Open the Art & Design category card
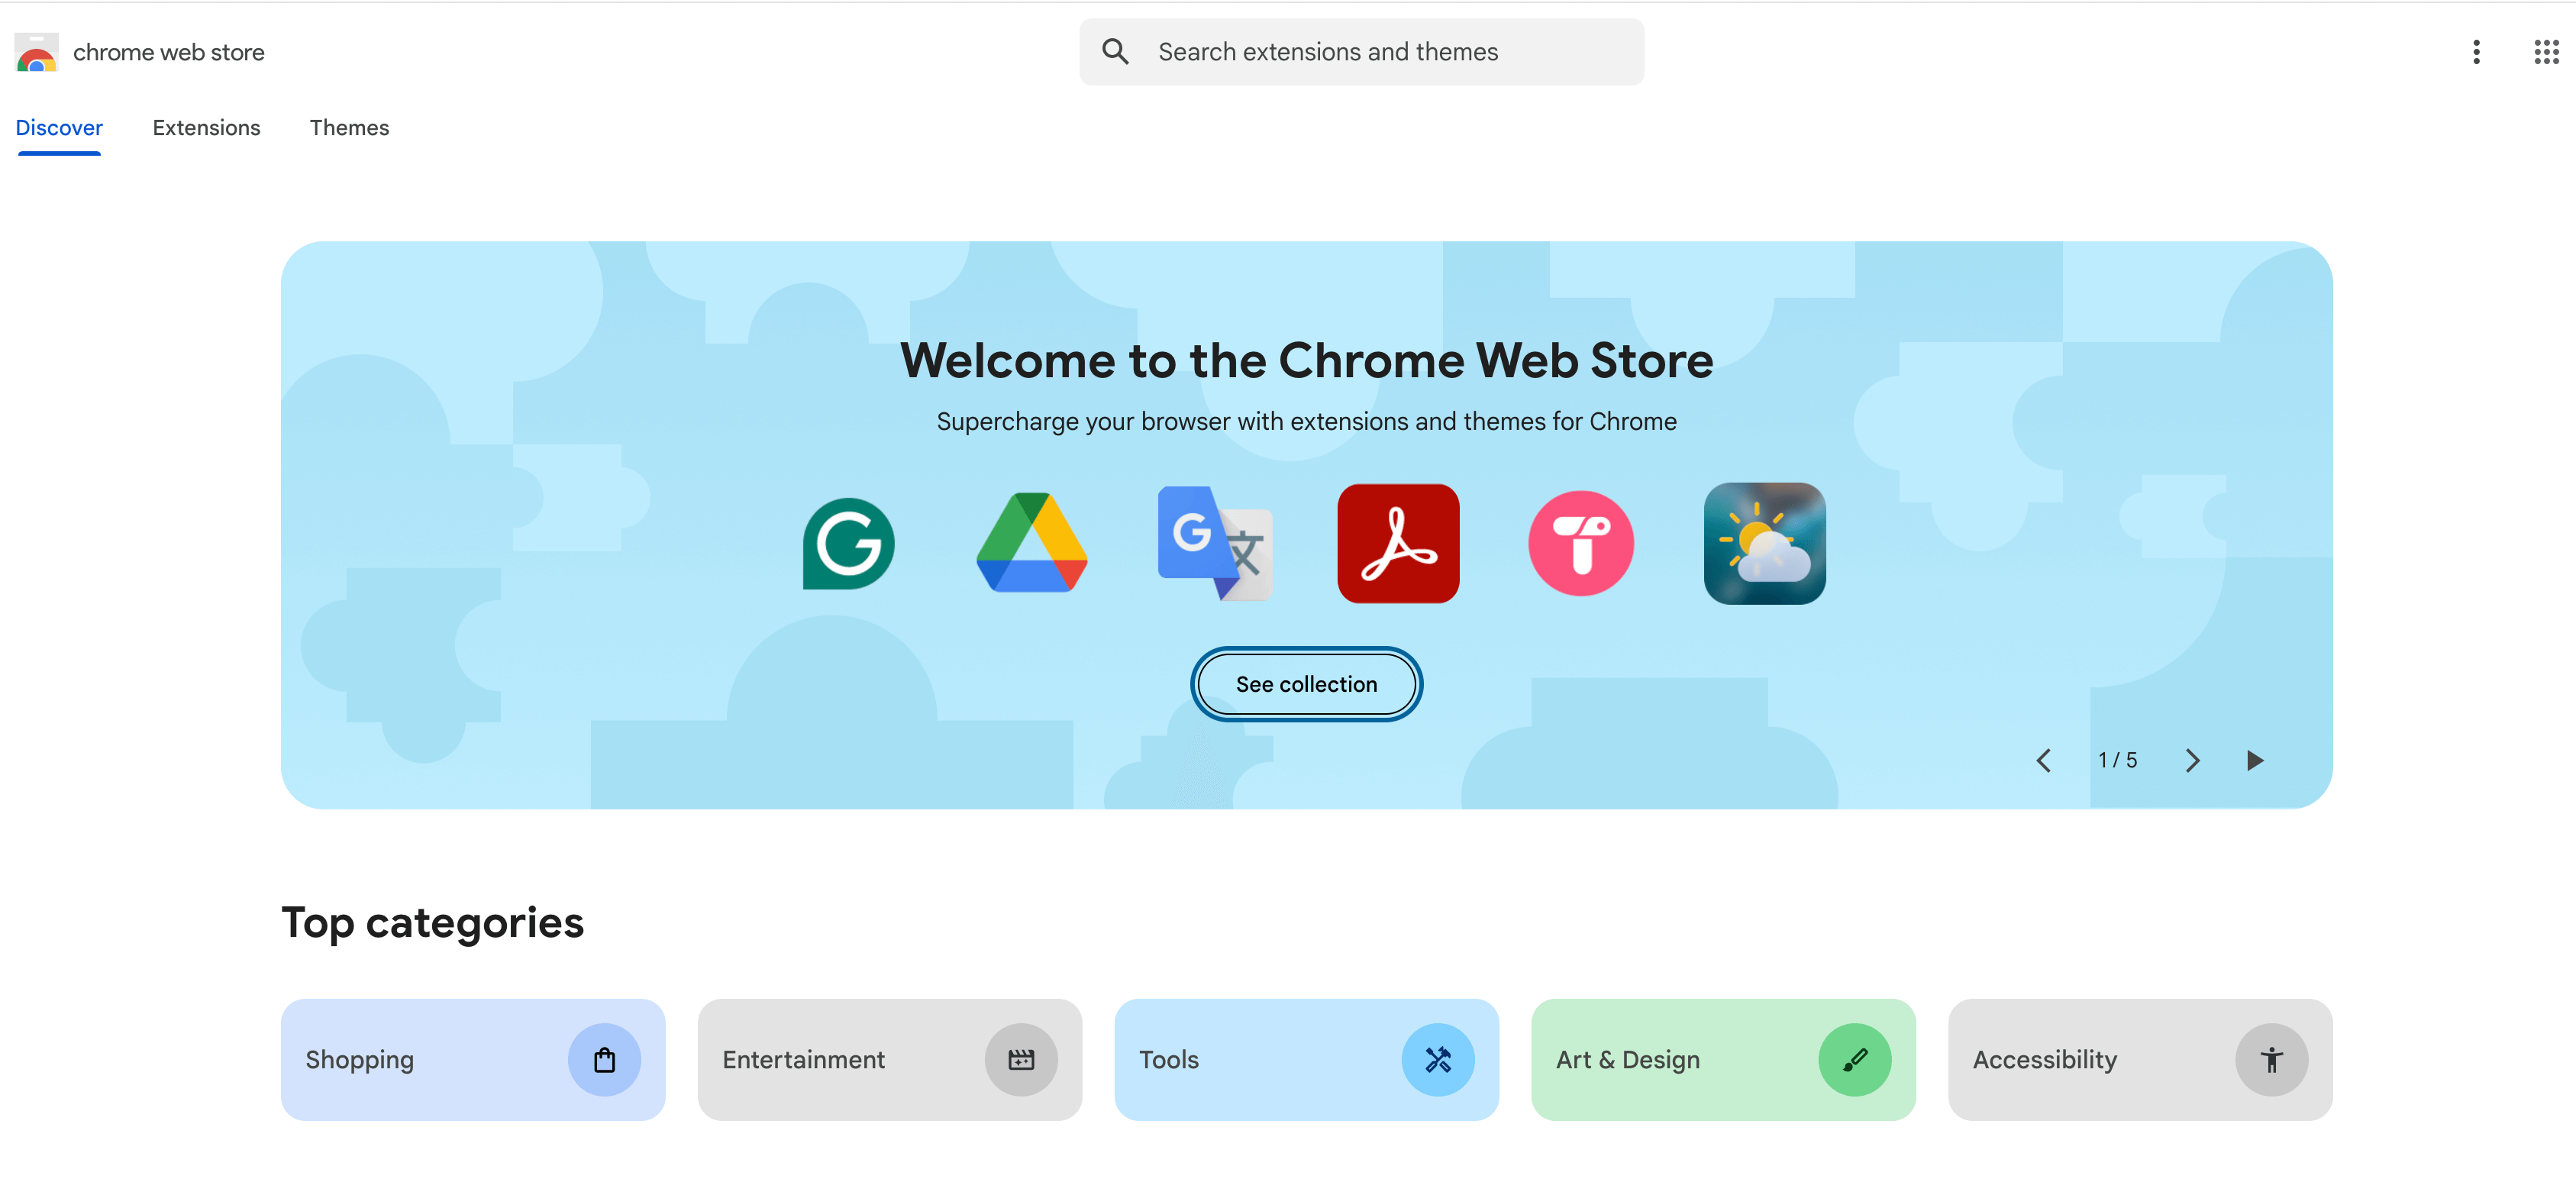This screenshot has height=1179, width=2576. tap(1724, 1060)
